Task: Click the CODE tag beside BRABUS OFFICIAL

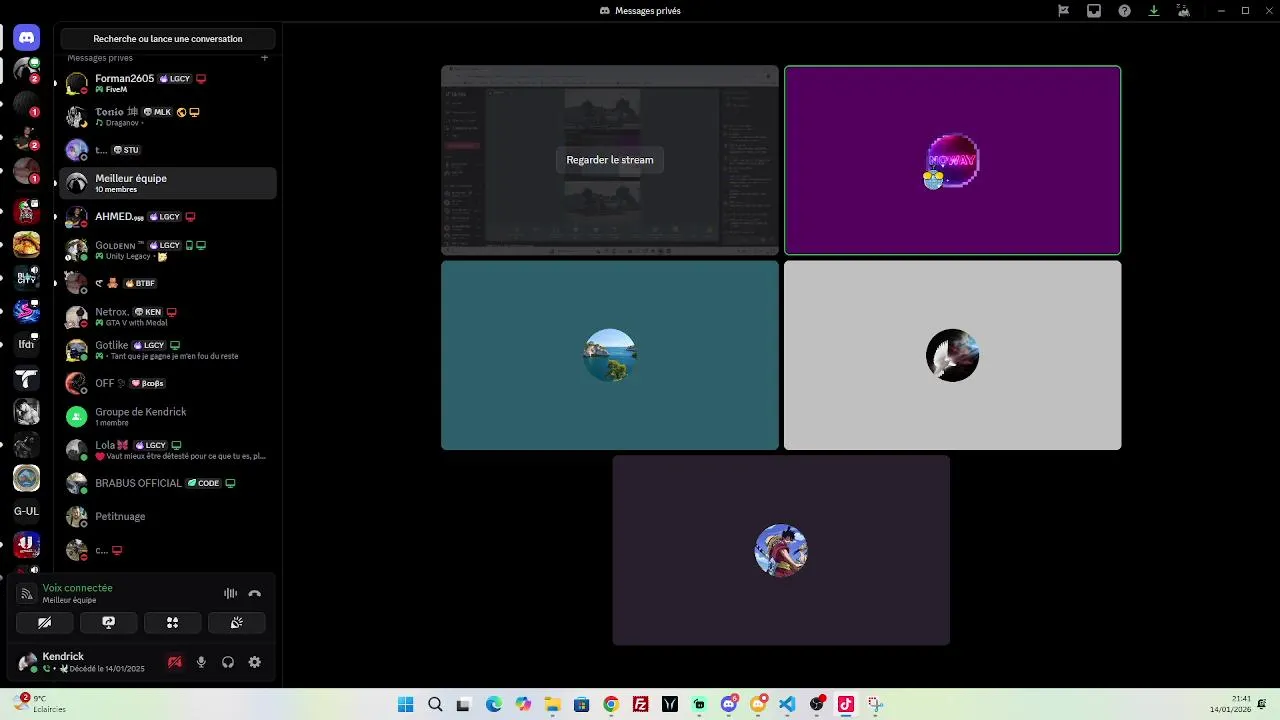Action: pos(204,483)
